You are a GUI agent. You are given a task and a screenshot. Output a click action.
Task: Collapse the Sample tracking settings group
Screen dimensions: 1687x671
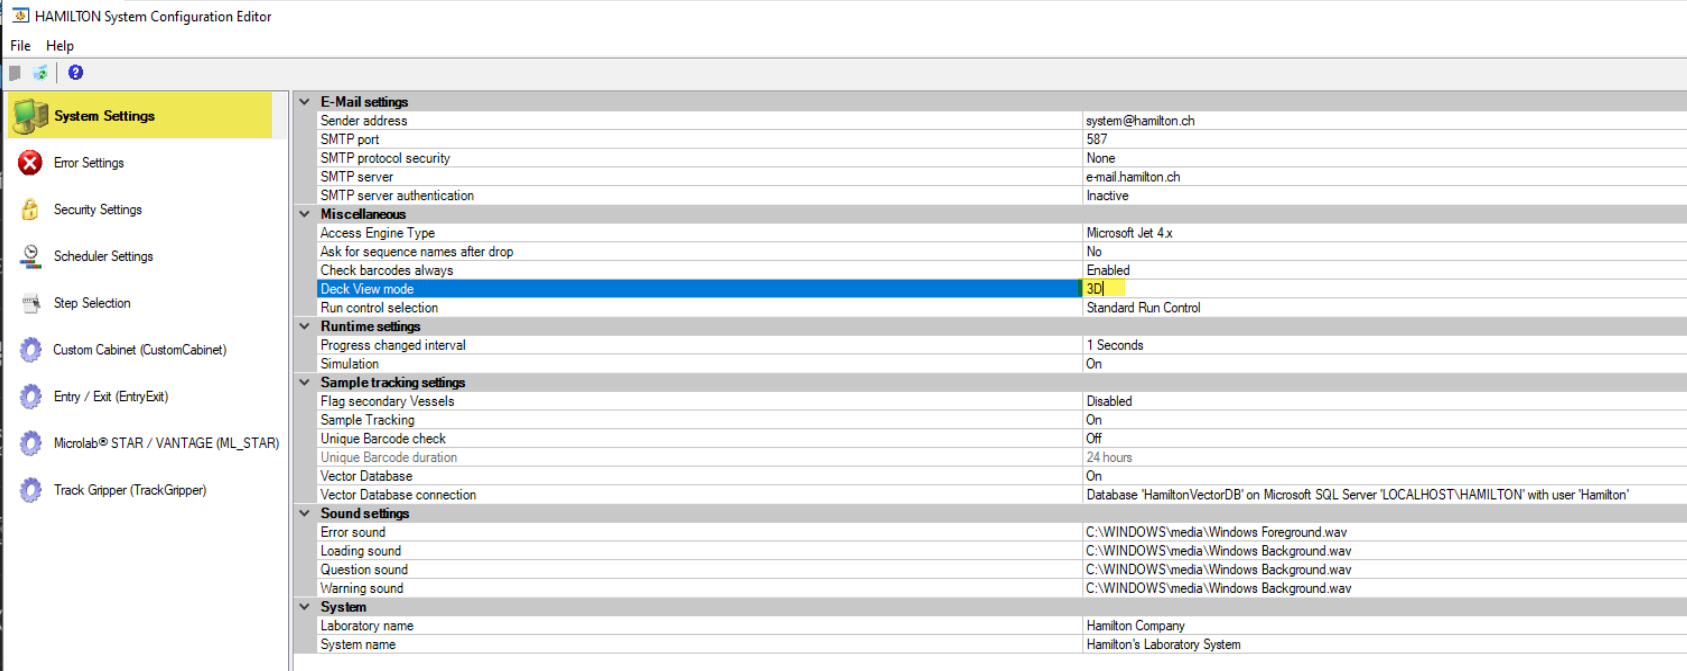click(x=305, y=382)
